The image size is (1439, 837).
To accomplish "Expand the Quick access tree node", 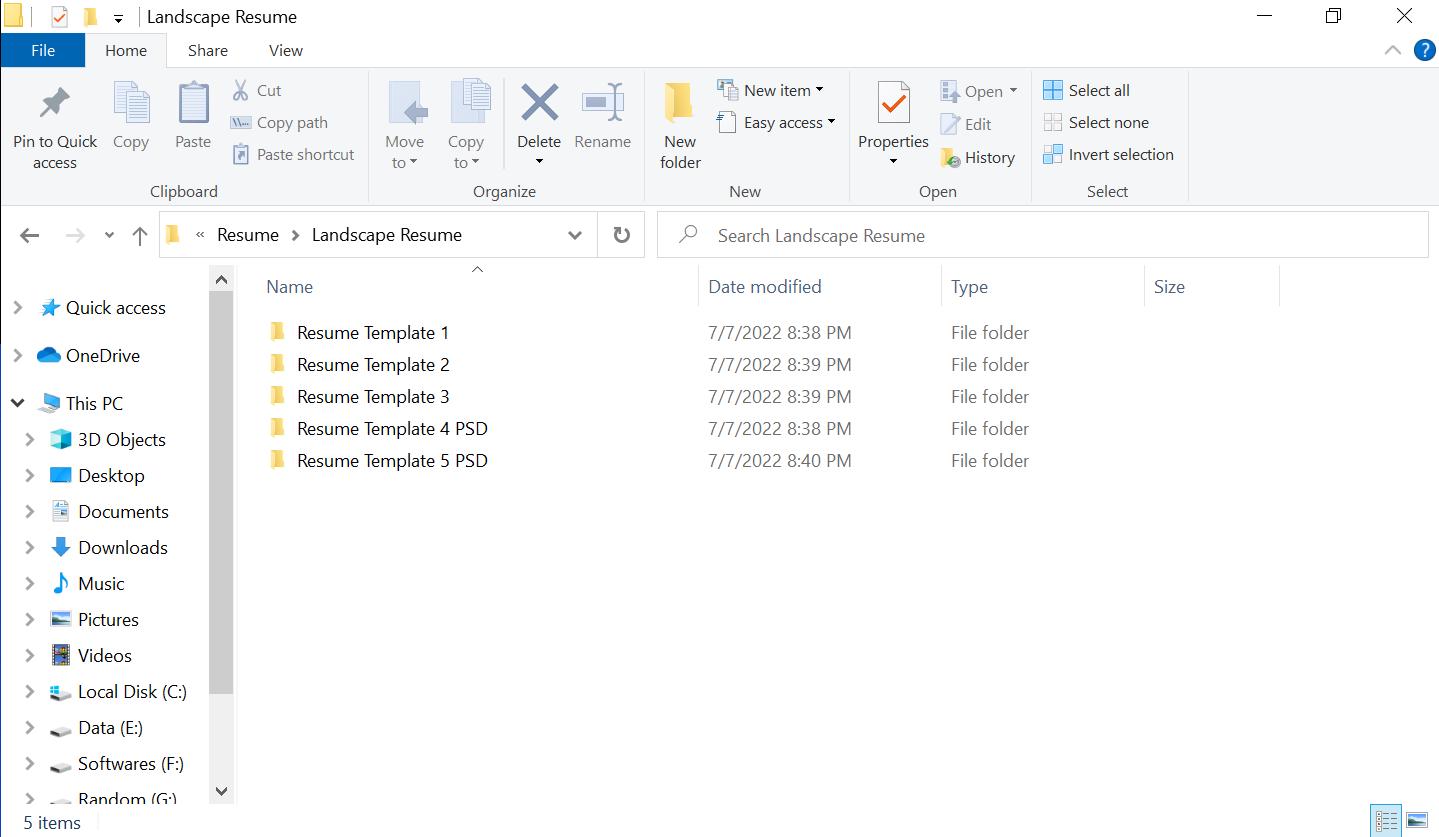I will 18,308.
